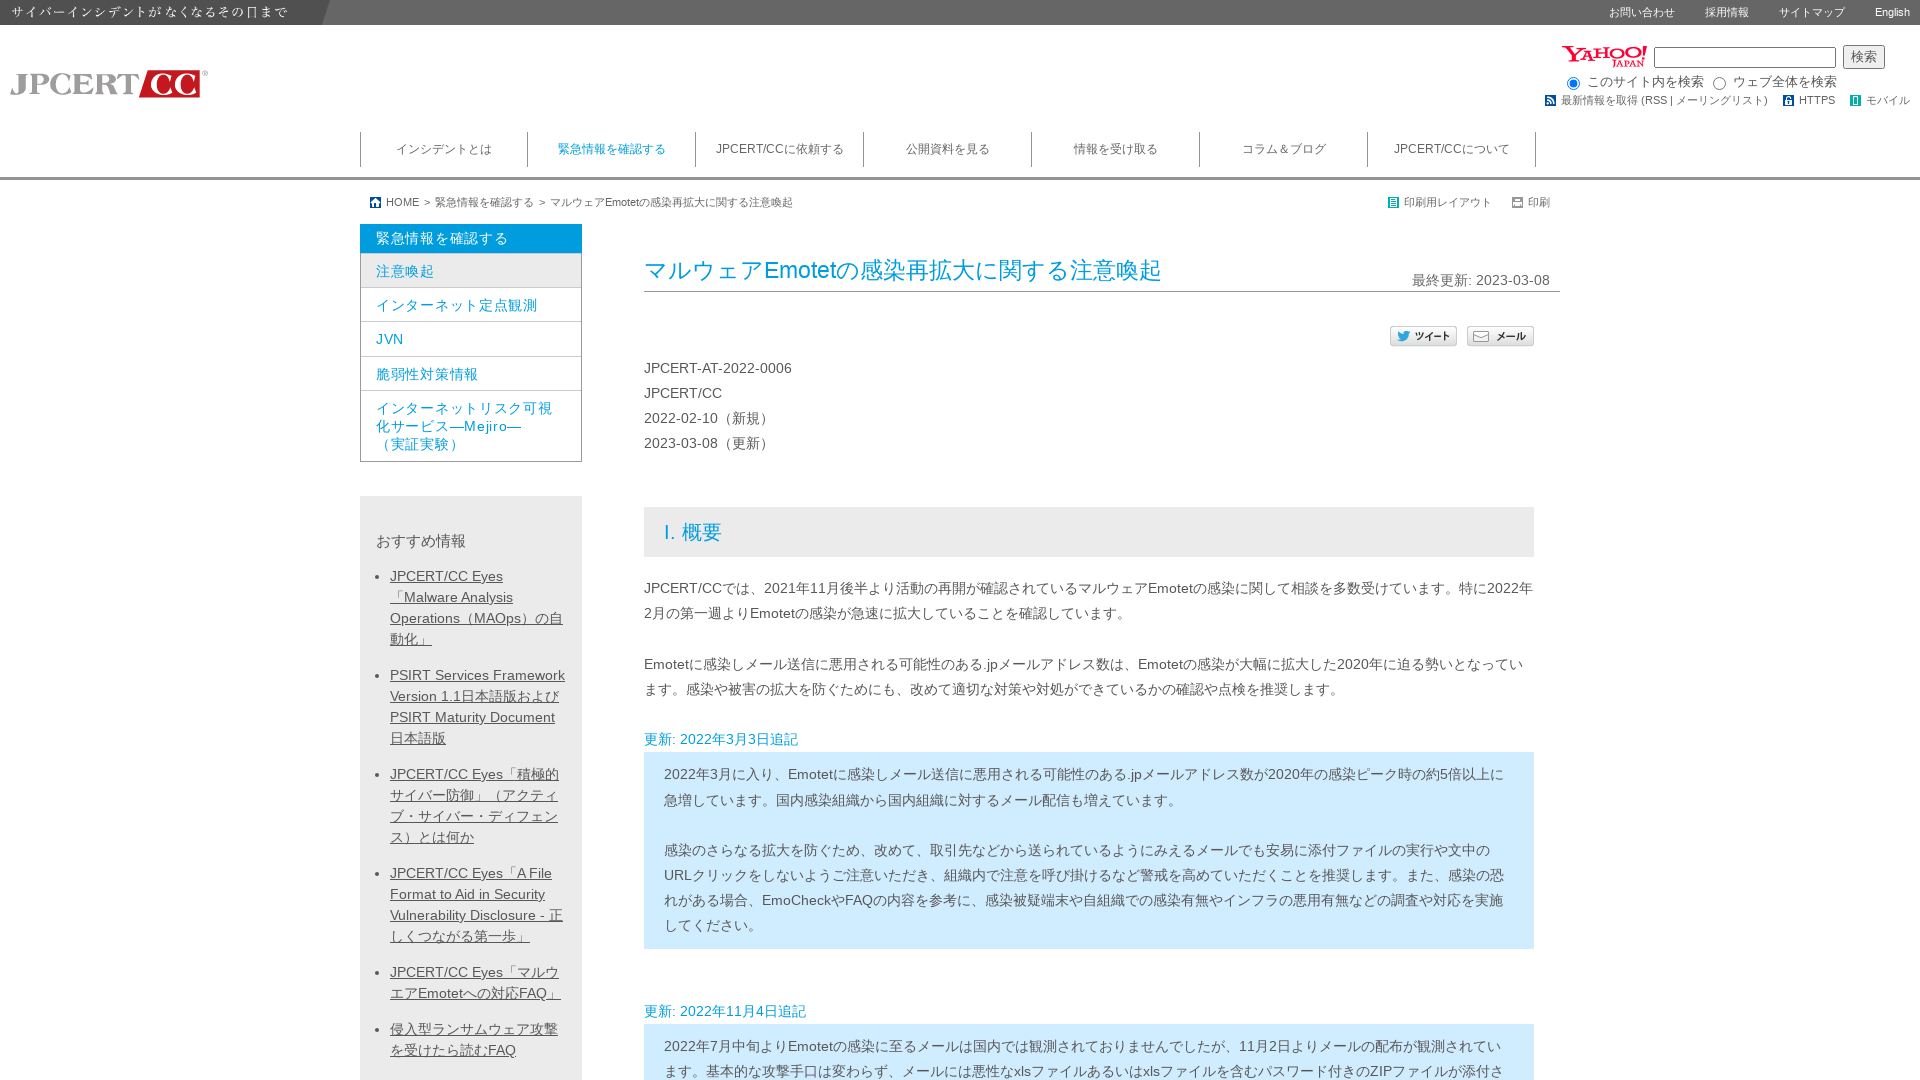
Task: Switch to English version
Action: (1892, 13)
